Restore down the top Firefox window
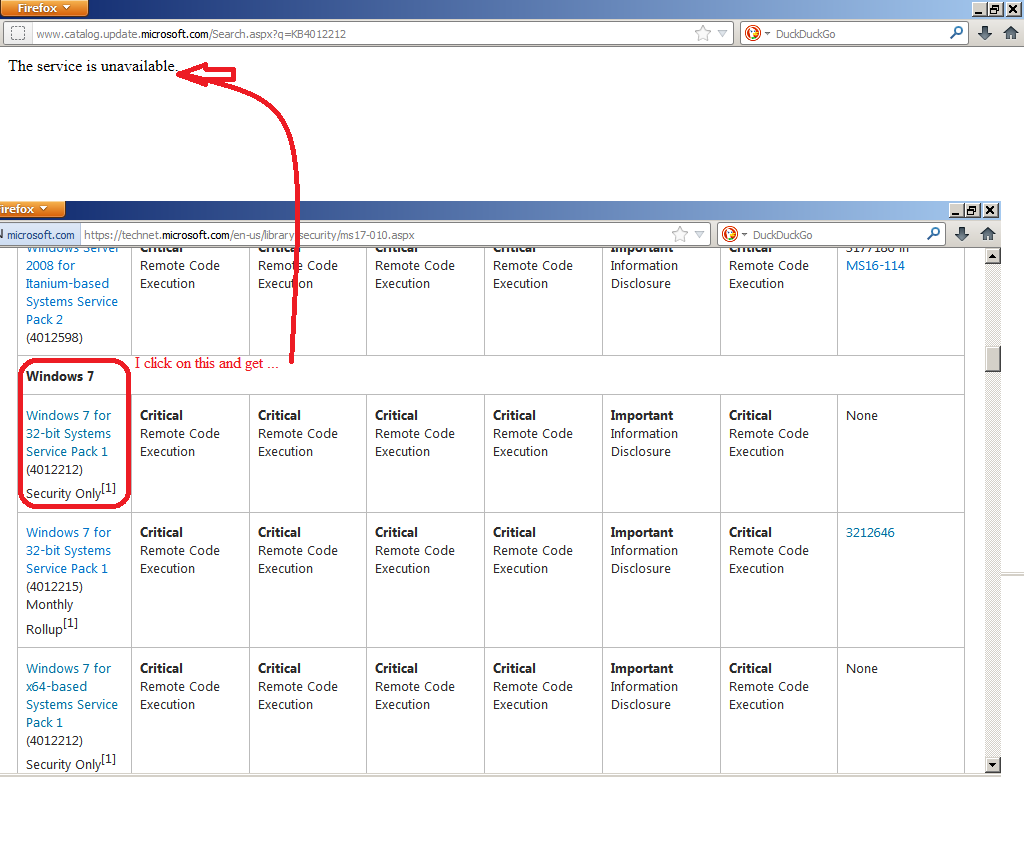Image resolution: width=1024 pixels, height=864 pixels. [995, 8]
